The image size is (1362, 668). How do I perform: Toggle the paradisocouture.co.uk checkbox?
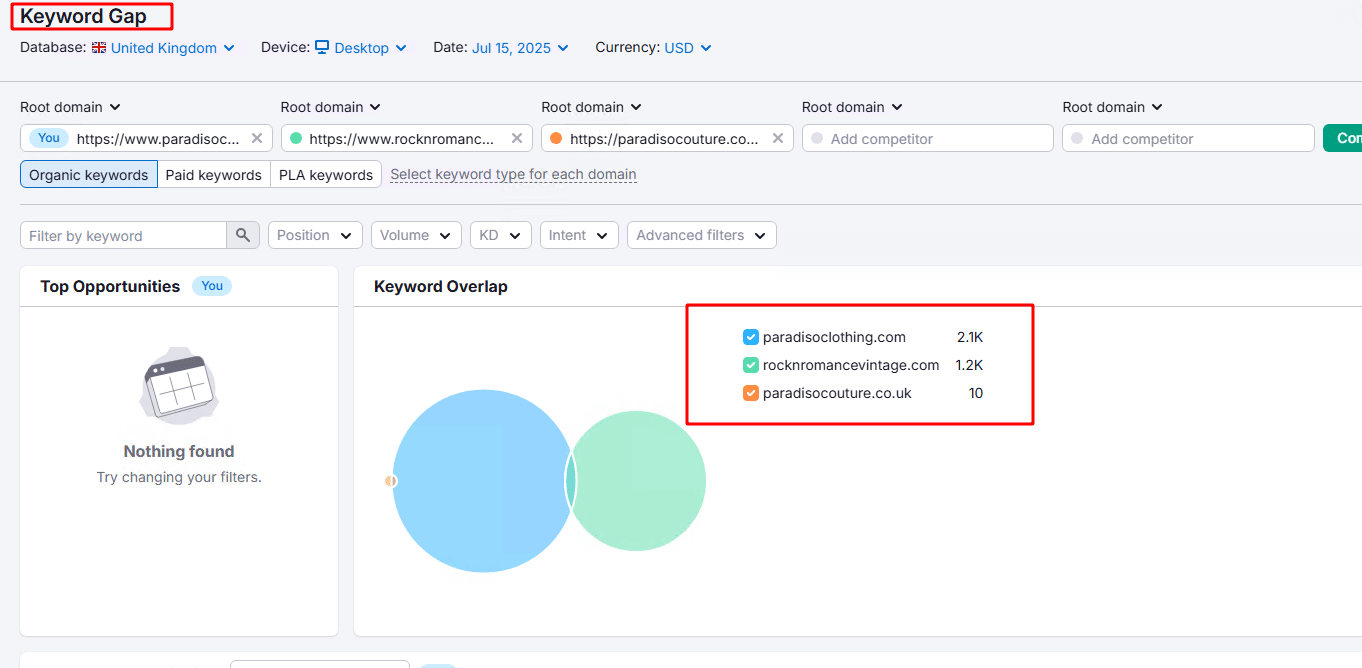click(x=751, y=393)
